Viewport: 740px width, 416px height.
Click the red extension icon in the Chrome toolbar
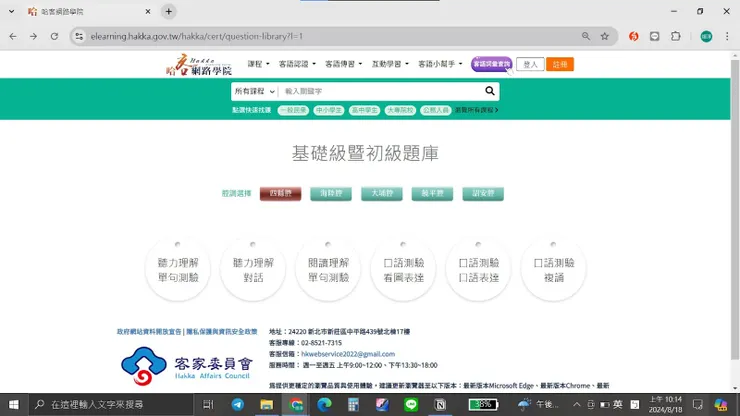(x=633, y=36)
